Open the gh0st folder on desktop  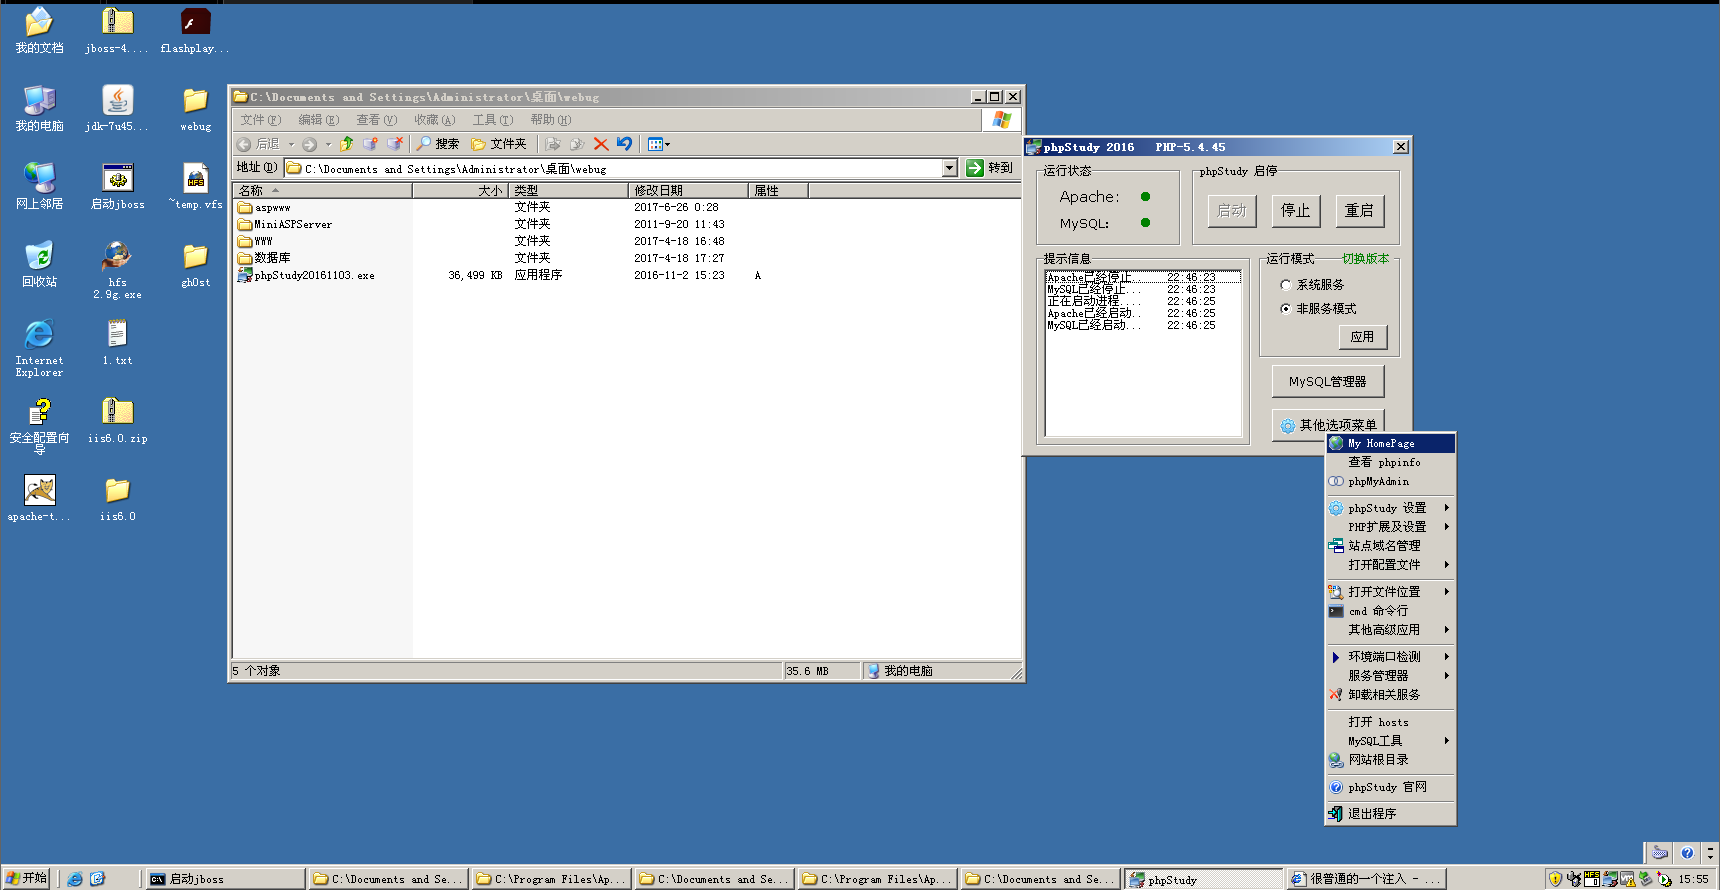pyautogui.click(x=195, y=265)
